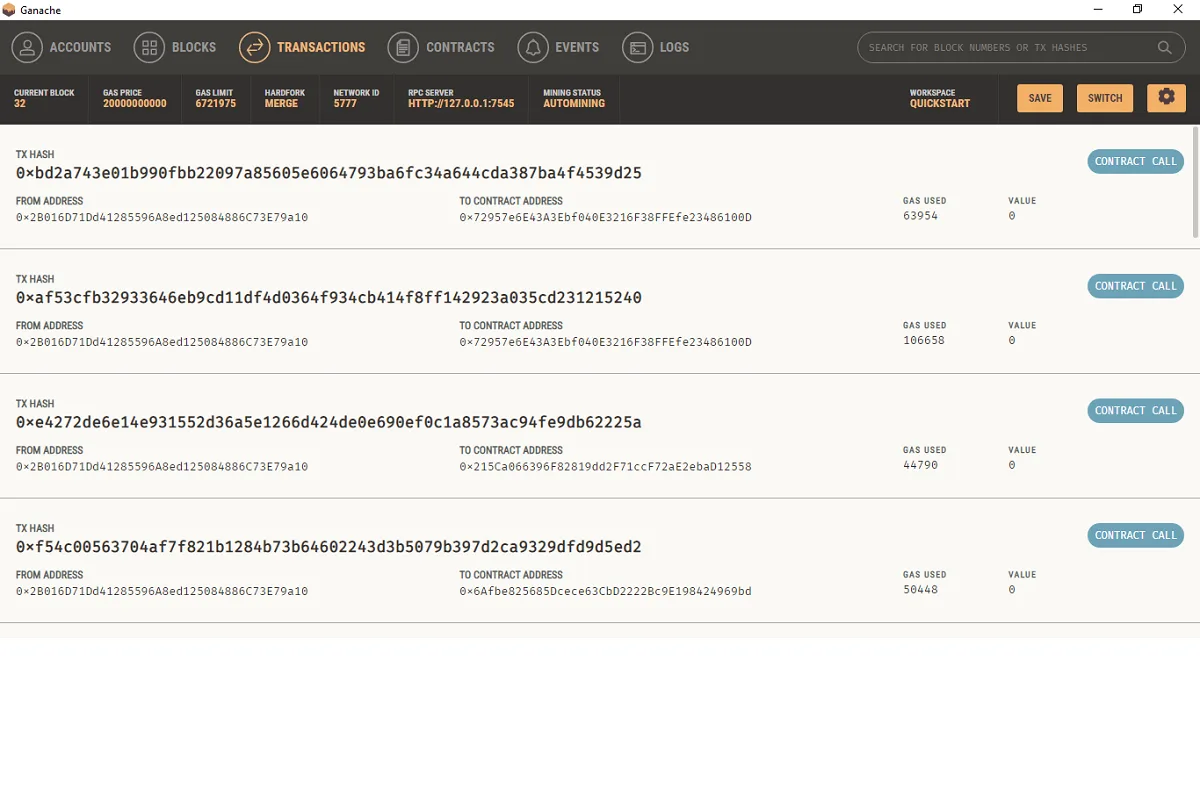The width and height of the screenshot is (1200, 800).
Task: Click Contract Call badge for 0xf54c0056 transaction
Action: [1135, 535]
